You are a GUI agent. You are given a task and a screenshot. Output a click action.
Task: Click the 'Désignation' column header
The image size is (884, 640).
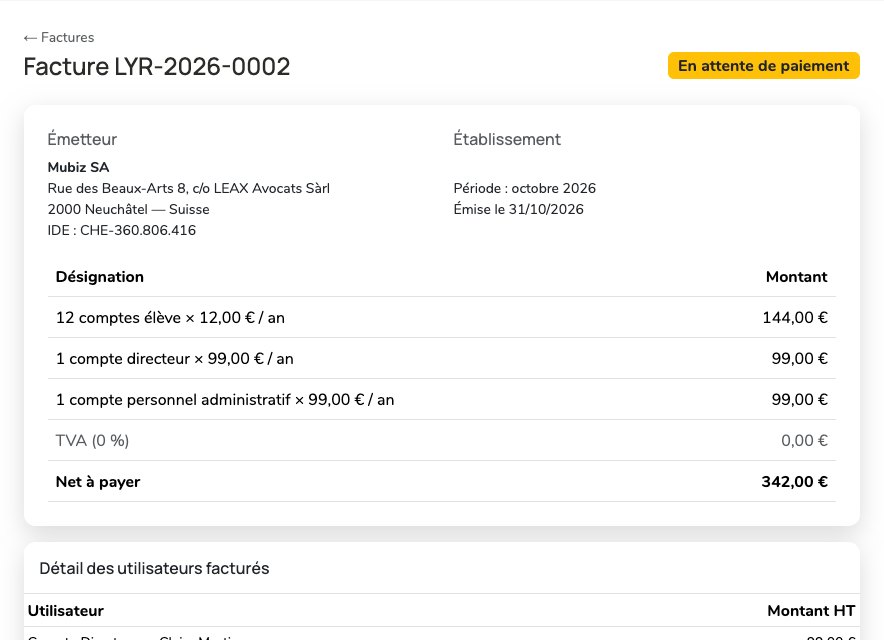[x=100, y=277]
